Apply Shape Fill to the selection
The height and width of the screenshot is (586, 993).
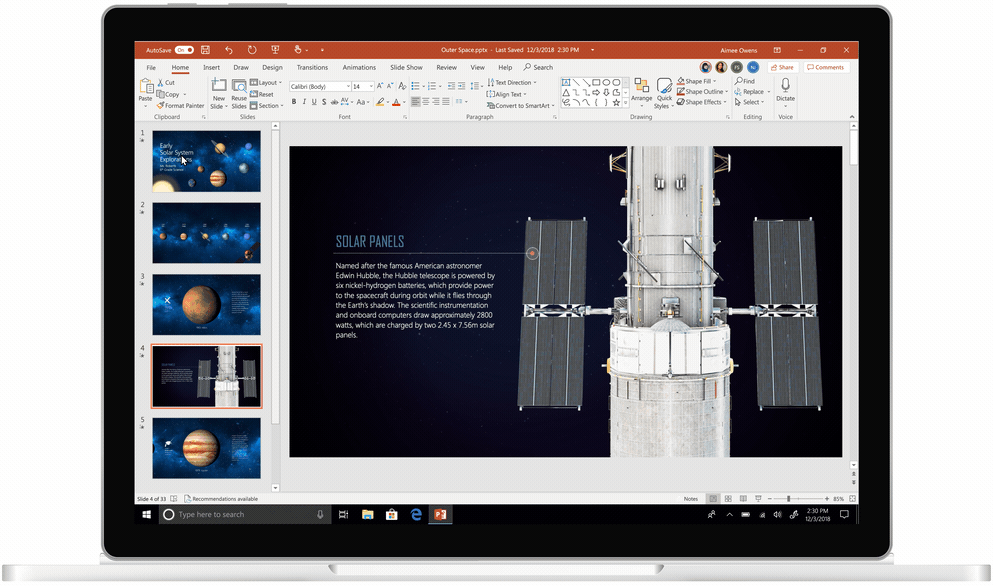tap(697, 81)
